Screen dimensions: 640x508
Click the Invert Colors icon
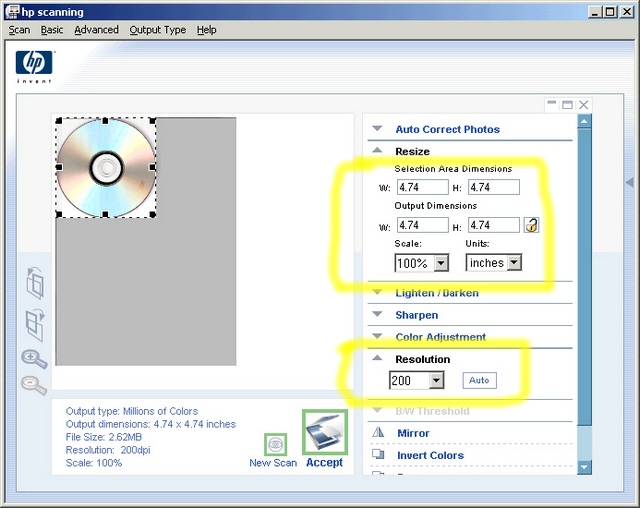pos(378,454)
